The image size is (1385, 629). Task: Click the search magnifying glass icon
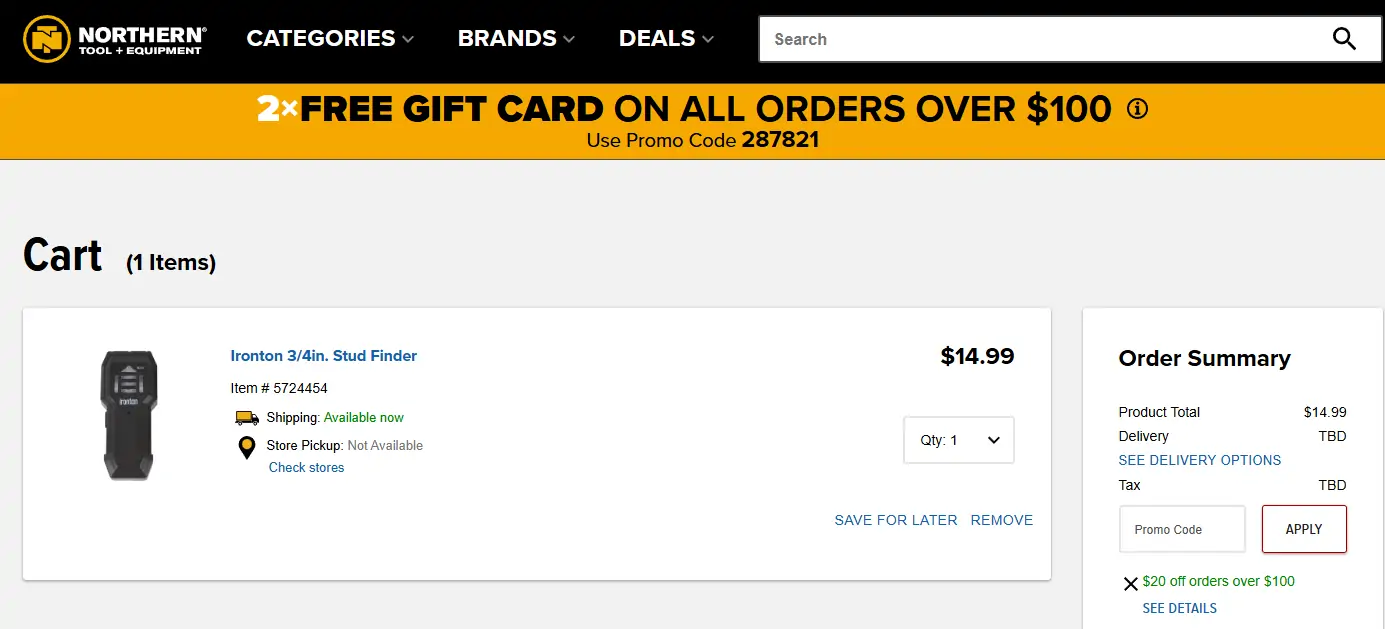pos(1344,39)
